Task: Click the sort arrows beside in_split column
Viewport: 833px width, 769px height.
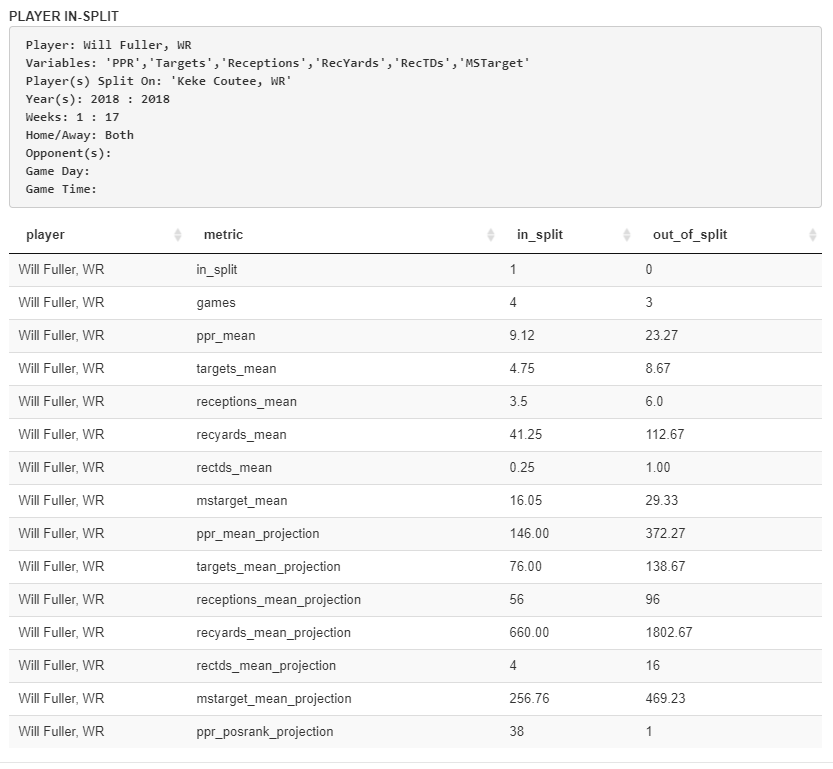Action: point(627,235)
